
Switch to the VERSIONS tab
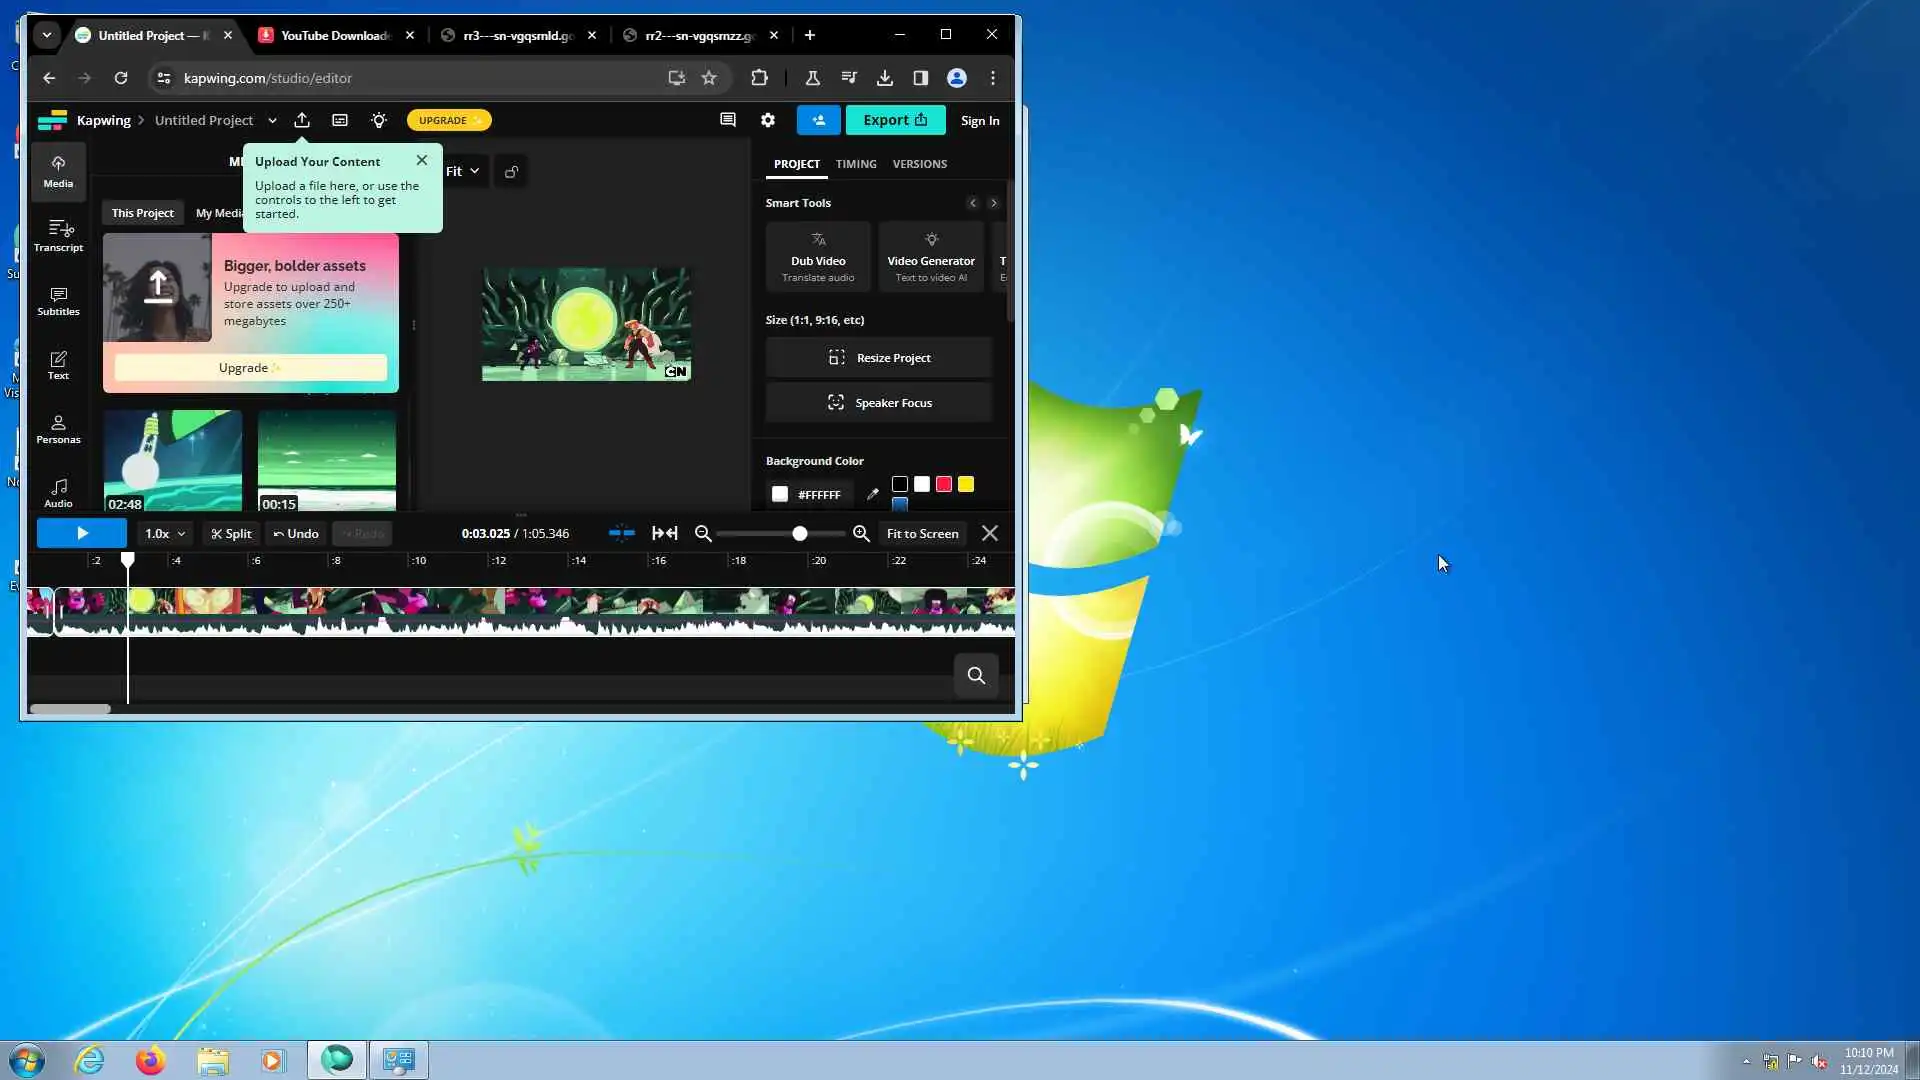point(919,164)
